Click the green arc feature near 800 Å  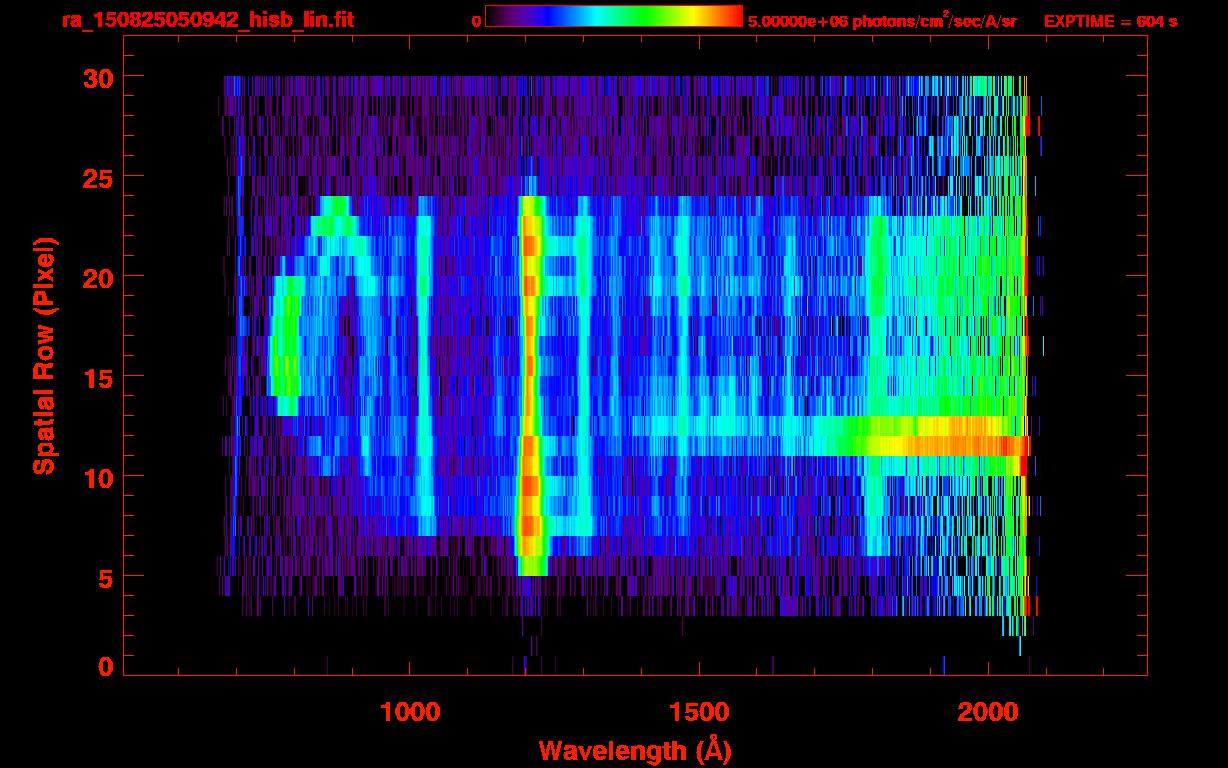point(285,345)
